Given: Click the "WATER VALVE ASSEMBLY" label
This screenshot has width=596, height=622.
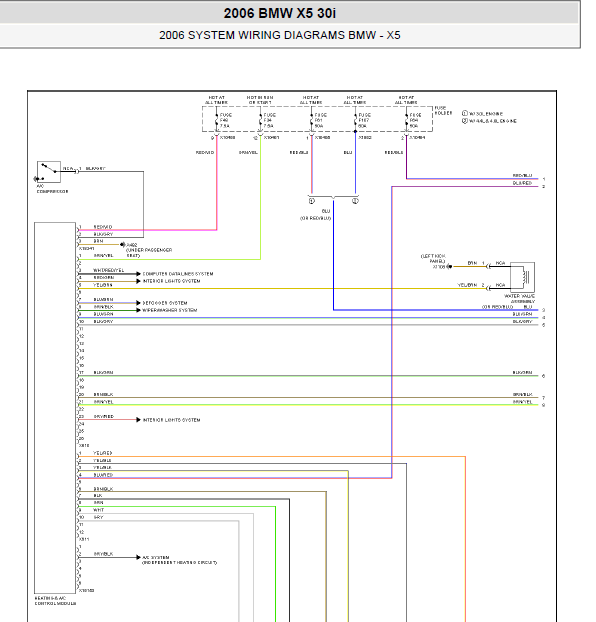Looking at the screenshot, I should (x=519, y=299).
